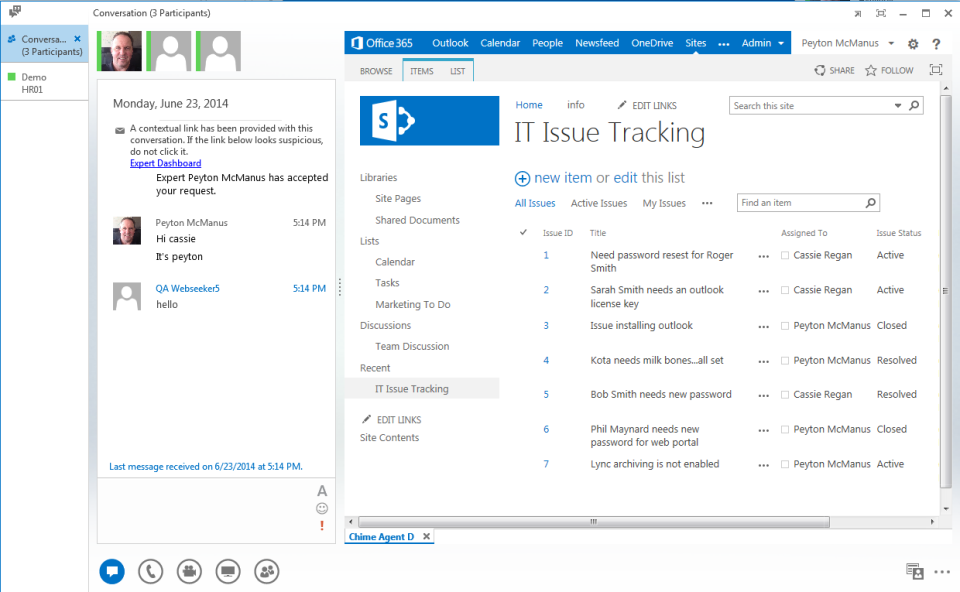
Task: Open screen sharing with the monitor icon
Action: click(x=228, y=571)
